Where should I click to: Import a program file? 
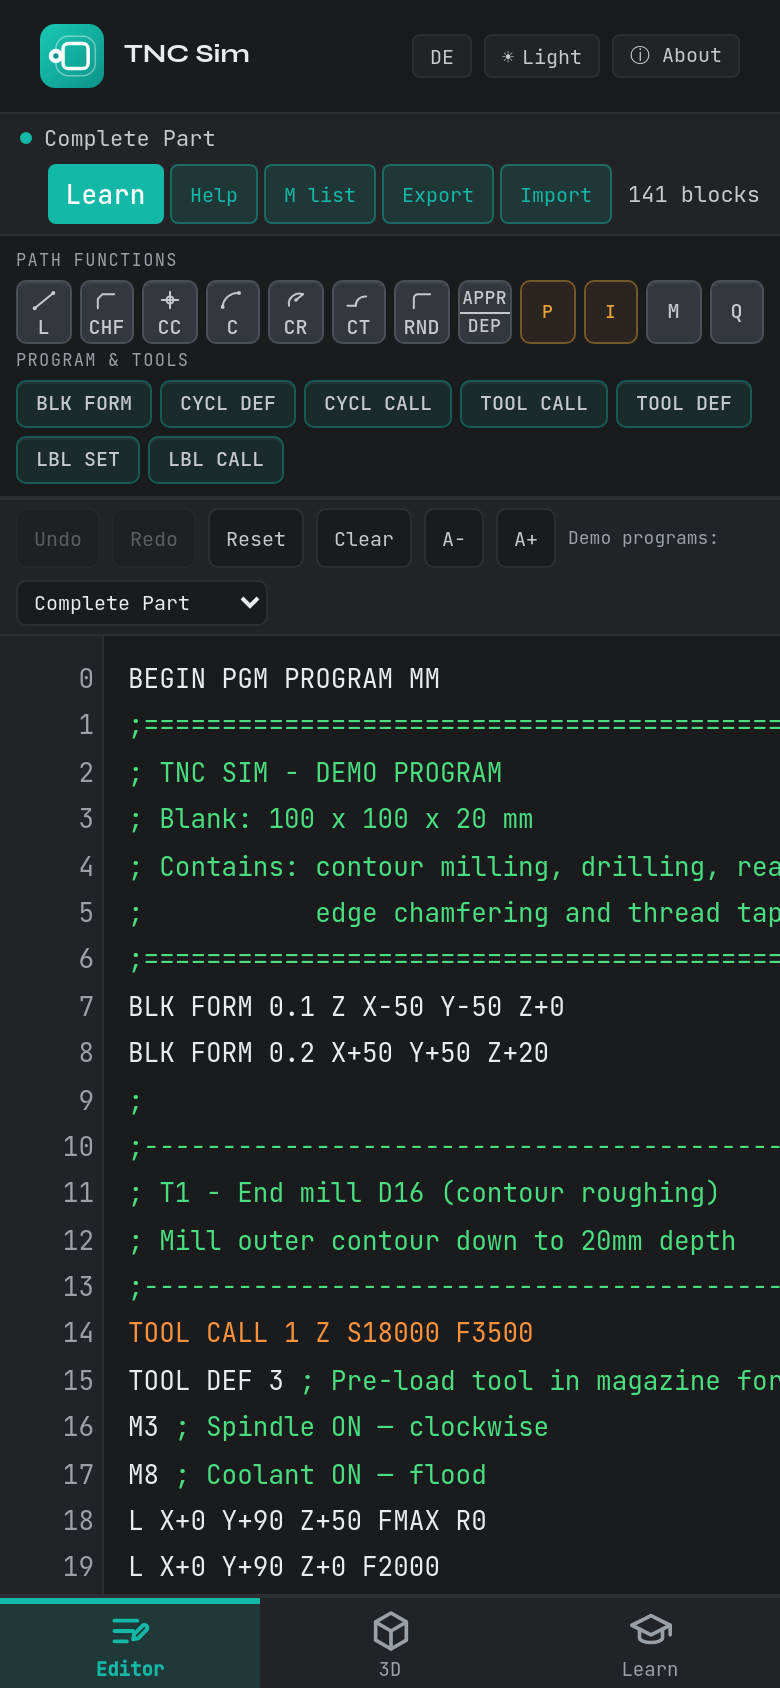point(556,194)
